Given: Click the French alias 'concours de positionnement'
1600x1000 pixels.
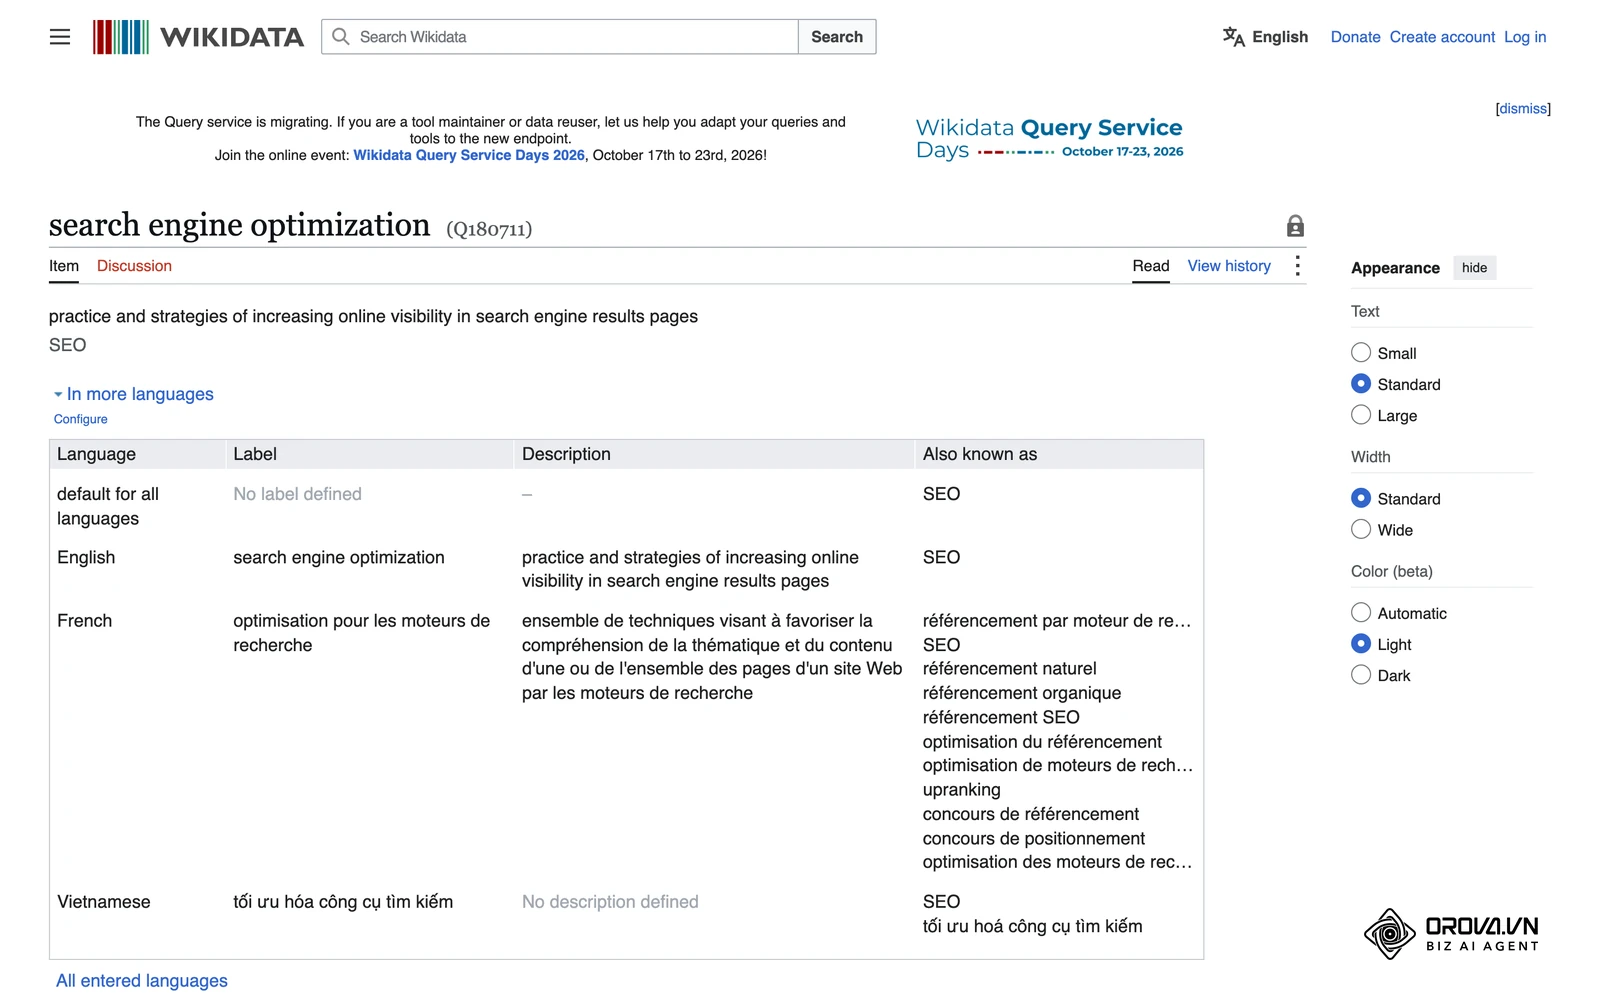Looking at the screenshot, I should pyautogui.click(x=1033, y=839).
